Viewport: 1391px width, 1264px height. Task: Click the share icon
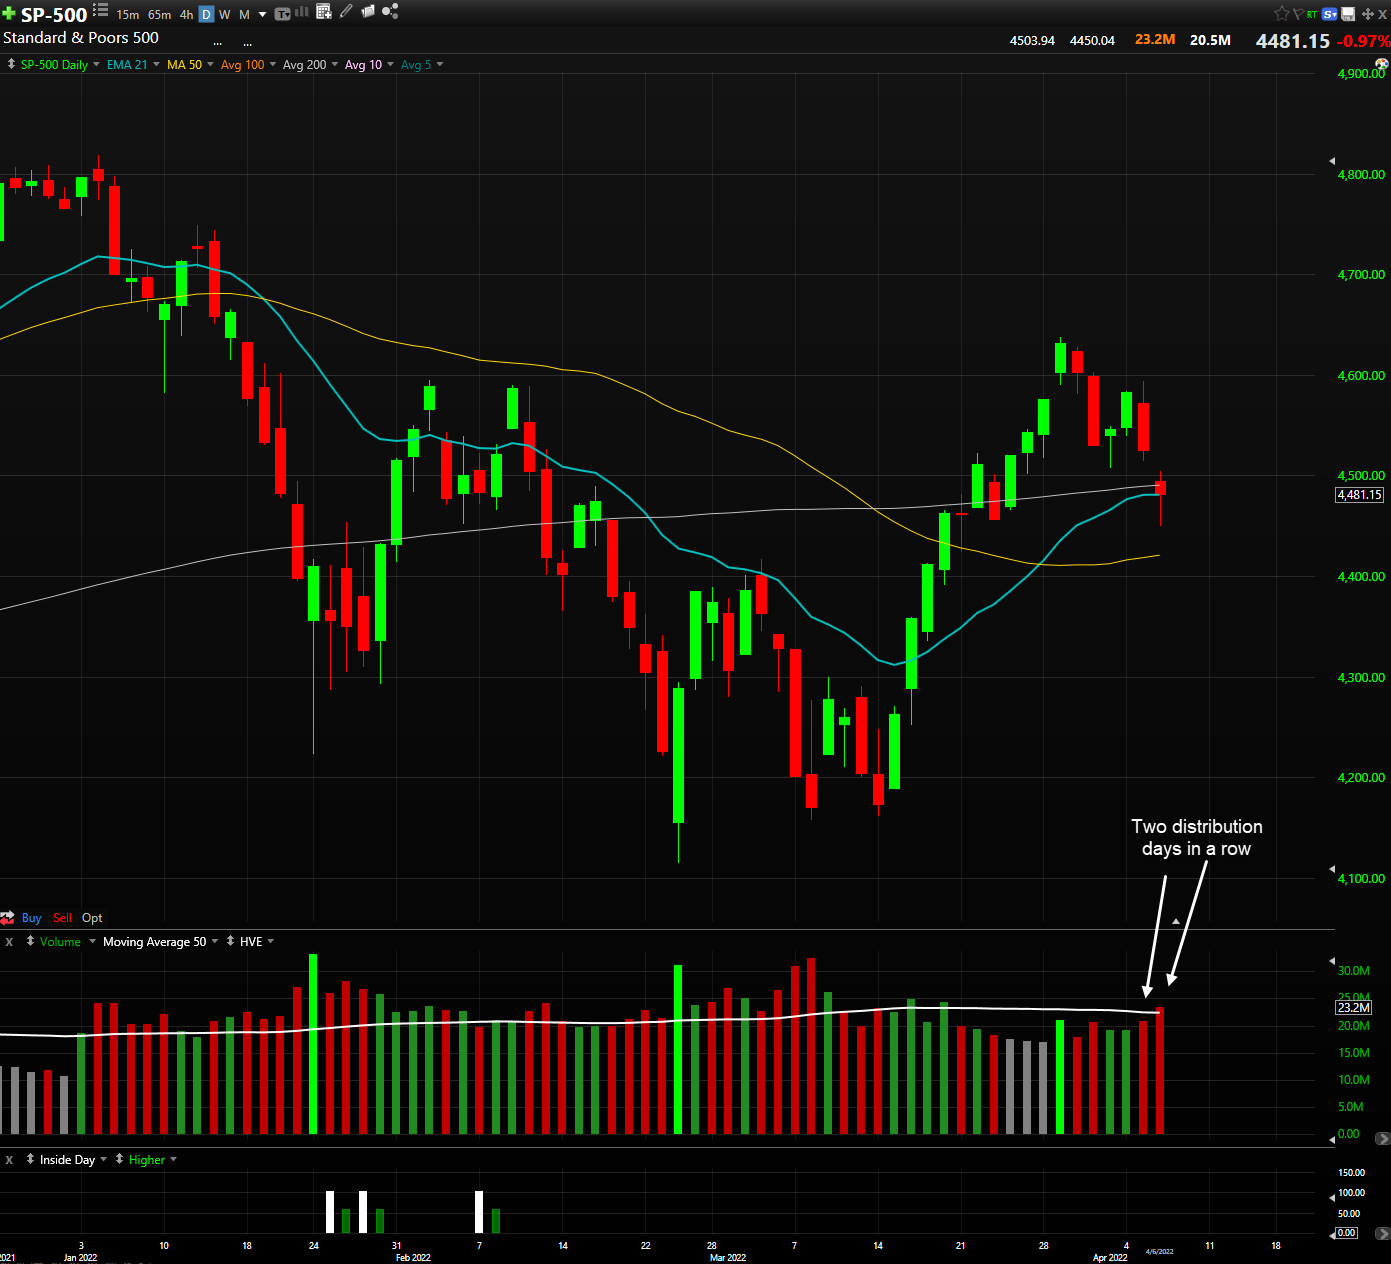tap(390, 11)
